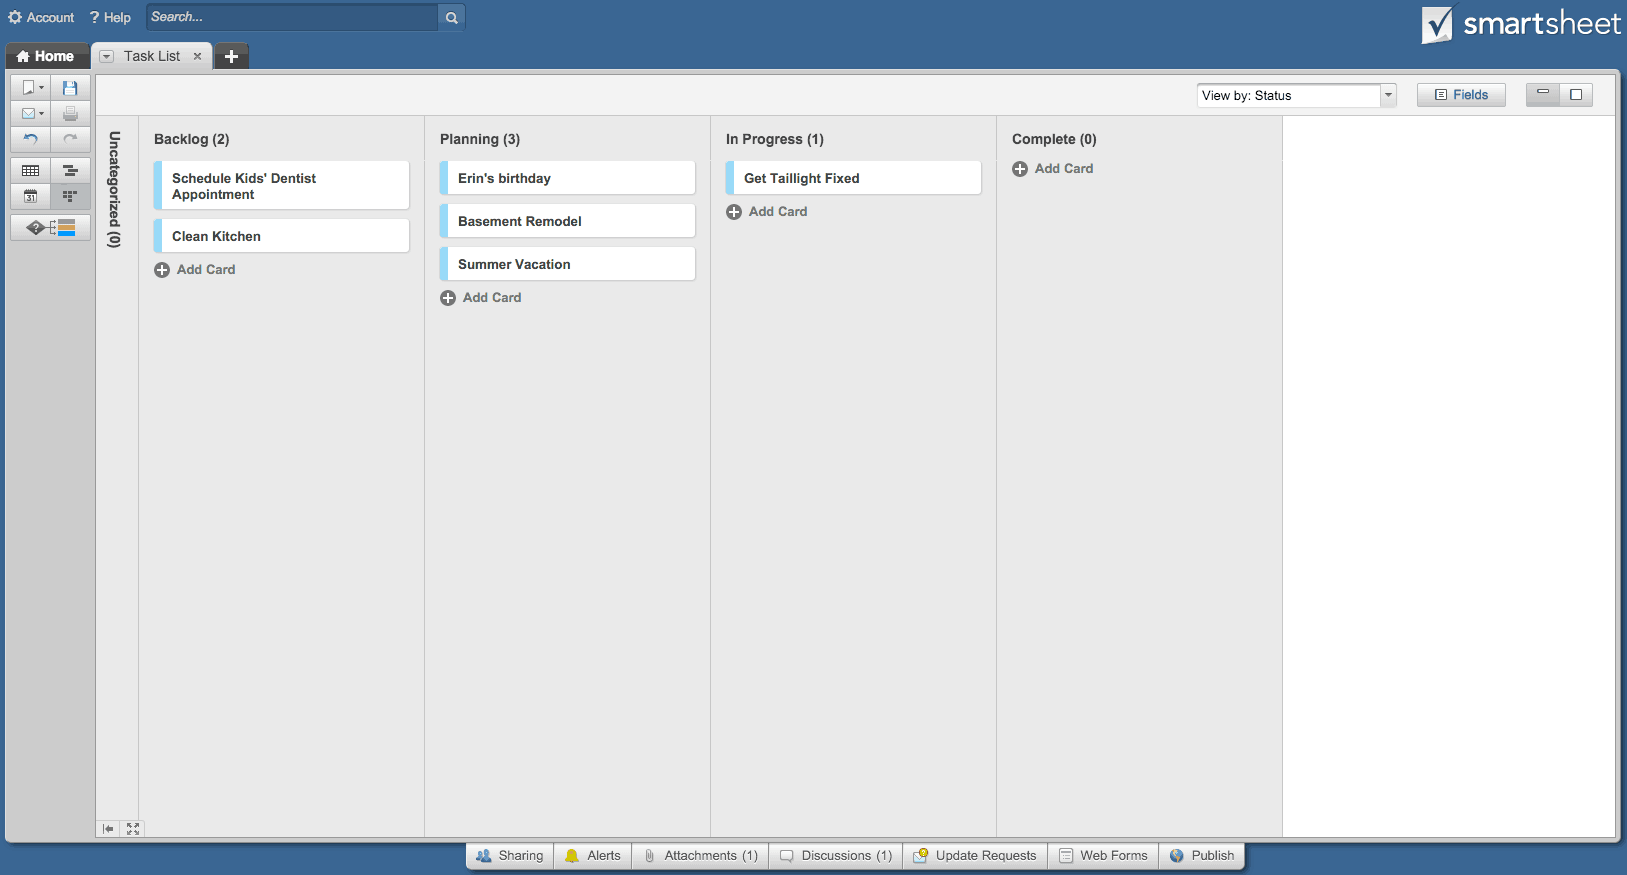Click the print icon
Image resolution: width=1627 pixels, height=875 pixels.
(70, 114)
